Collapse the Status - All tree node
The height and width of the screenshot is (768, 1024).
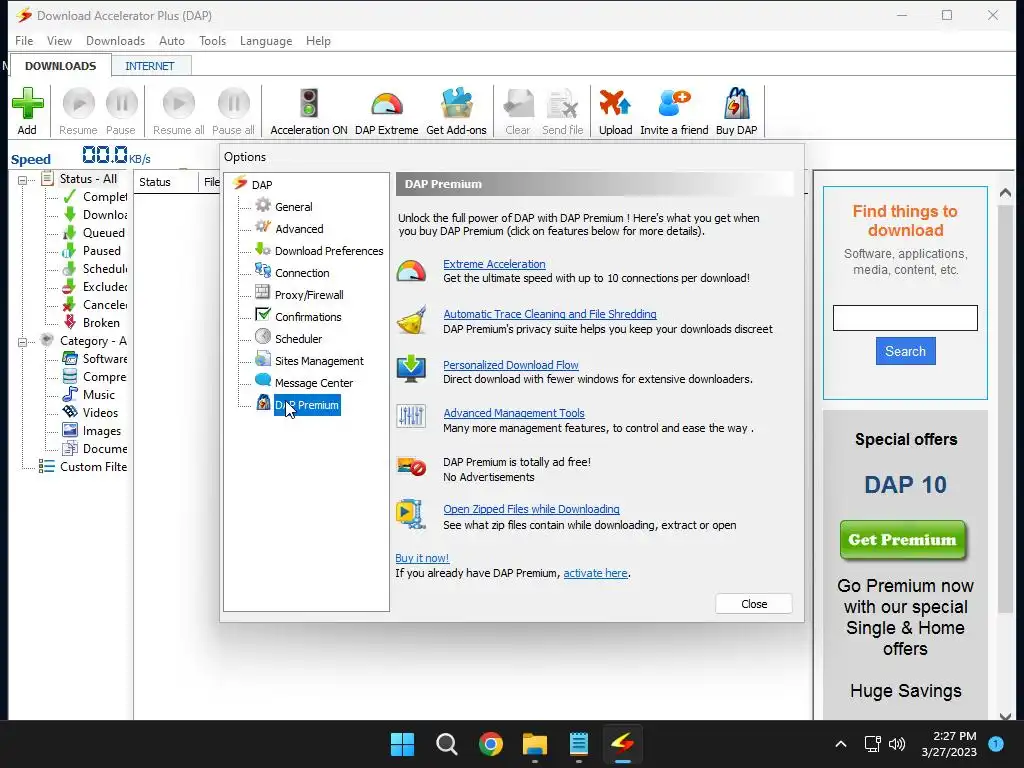(22, 180)
